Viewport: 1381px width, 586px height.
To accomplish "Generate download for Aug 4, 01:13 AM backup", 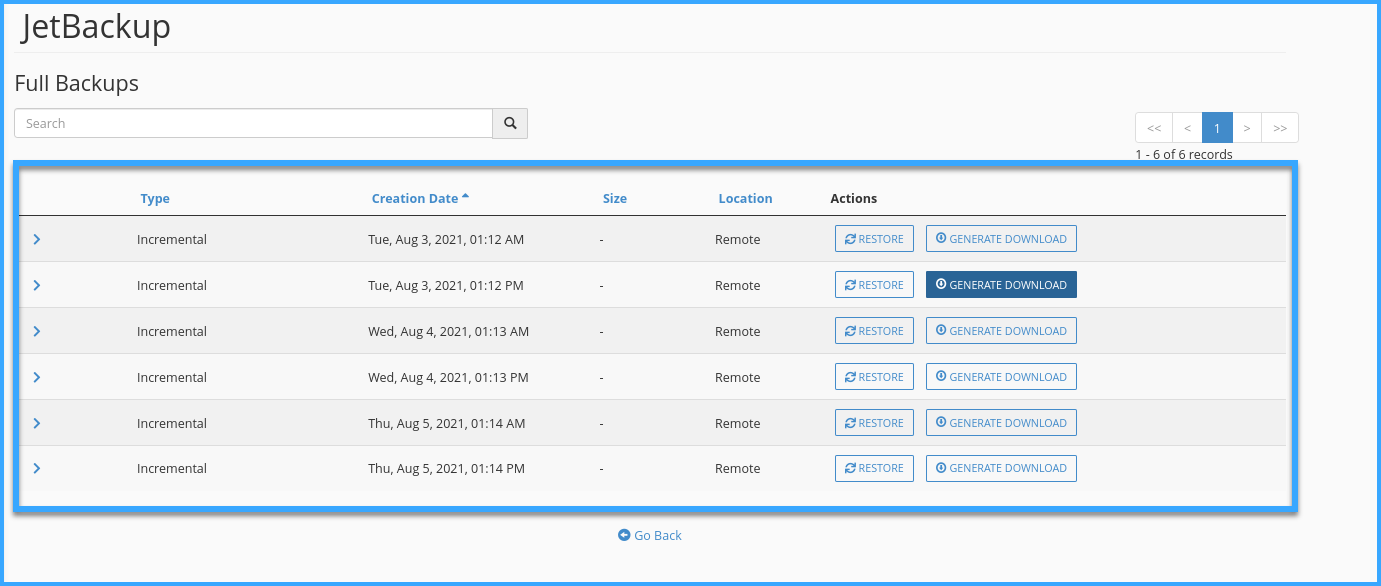I will pyautogui.click(x=1001, y=332).
